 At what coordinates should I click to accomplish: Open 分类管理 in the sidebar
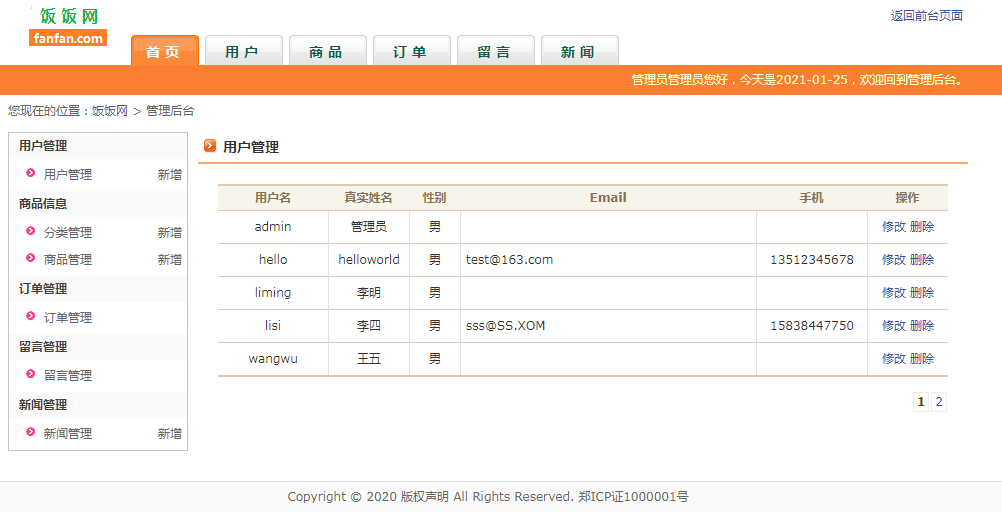[x=68, y=233]
